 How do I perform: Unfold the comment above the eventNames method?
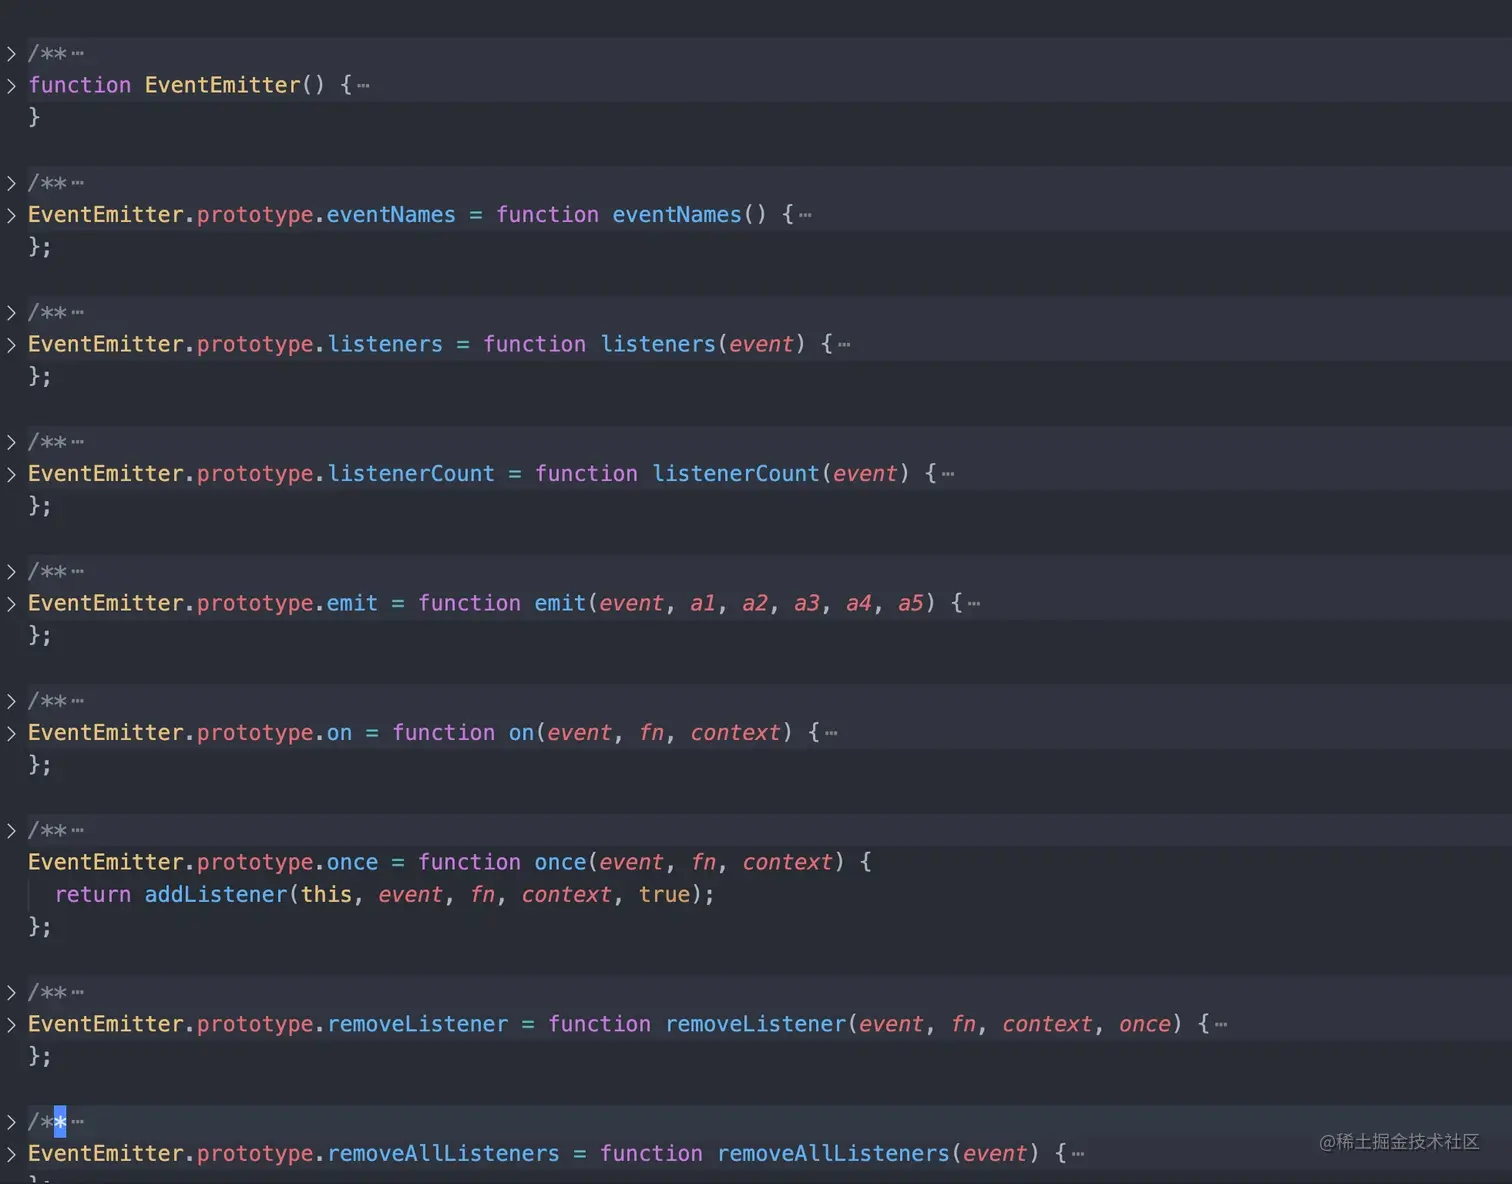tap(11, 183)
